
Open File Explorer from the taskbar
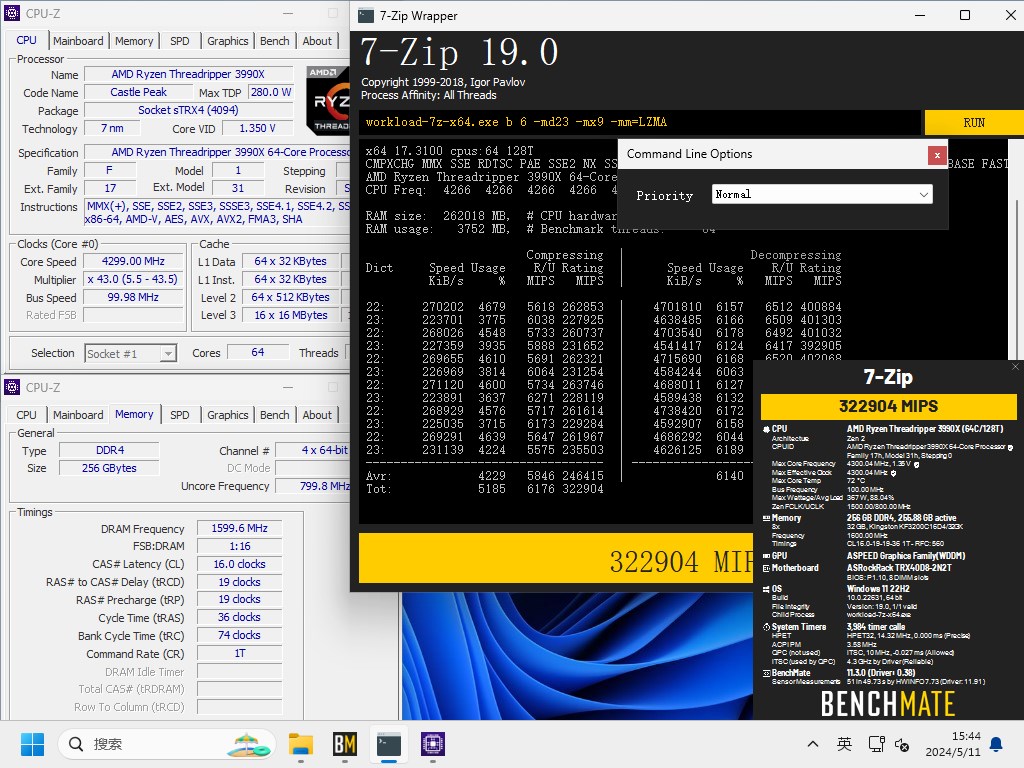click(x=301, y=744)
